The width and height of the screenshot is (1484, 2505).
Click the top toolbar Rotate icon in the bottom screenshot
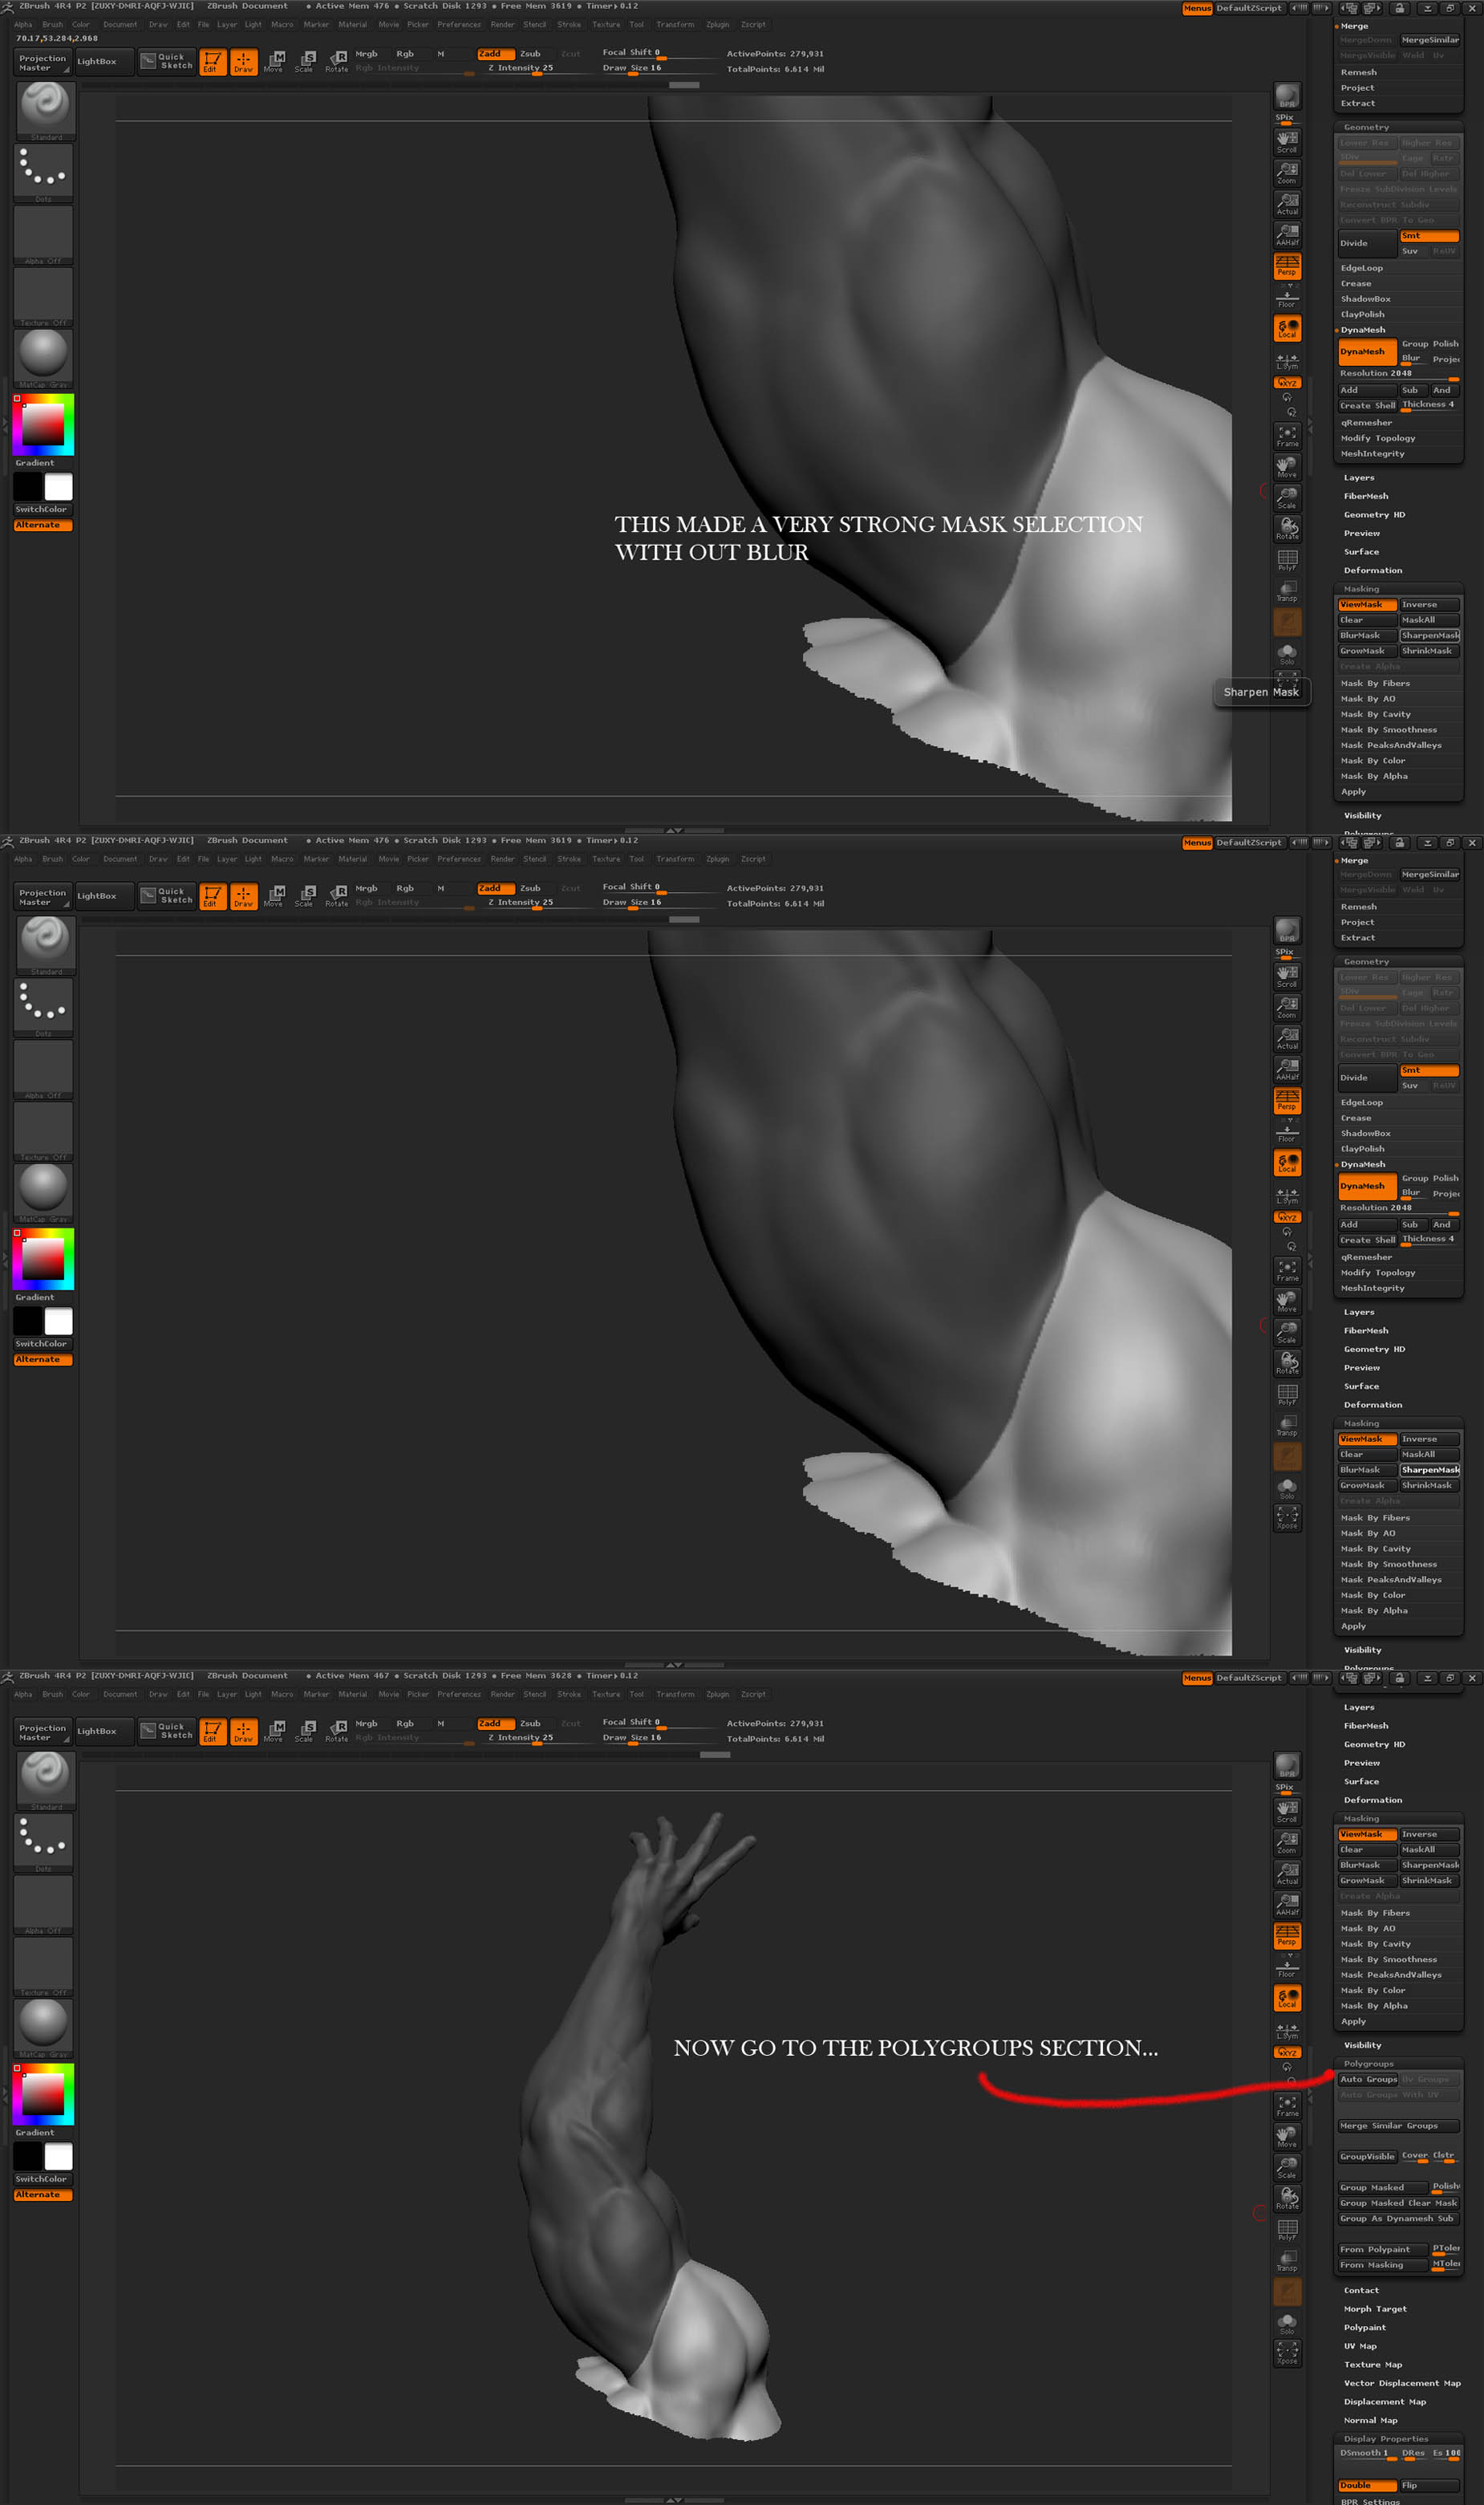(337, 1731)
